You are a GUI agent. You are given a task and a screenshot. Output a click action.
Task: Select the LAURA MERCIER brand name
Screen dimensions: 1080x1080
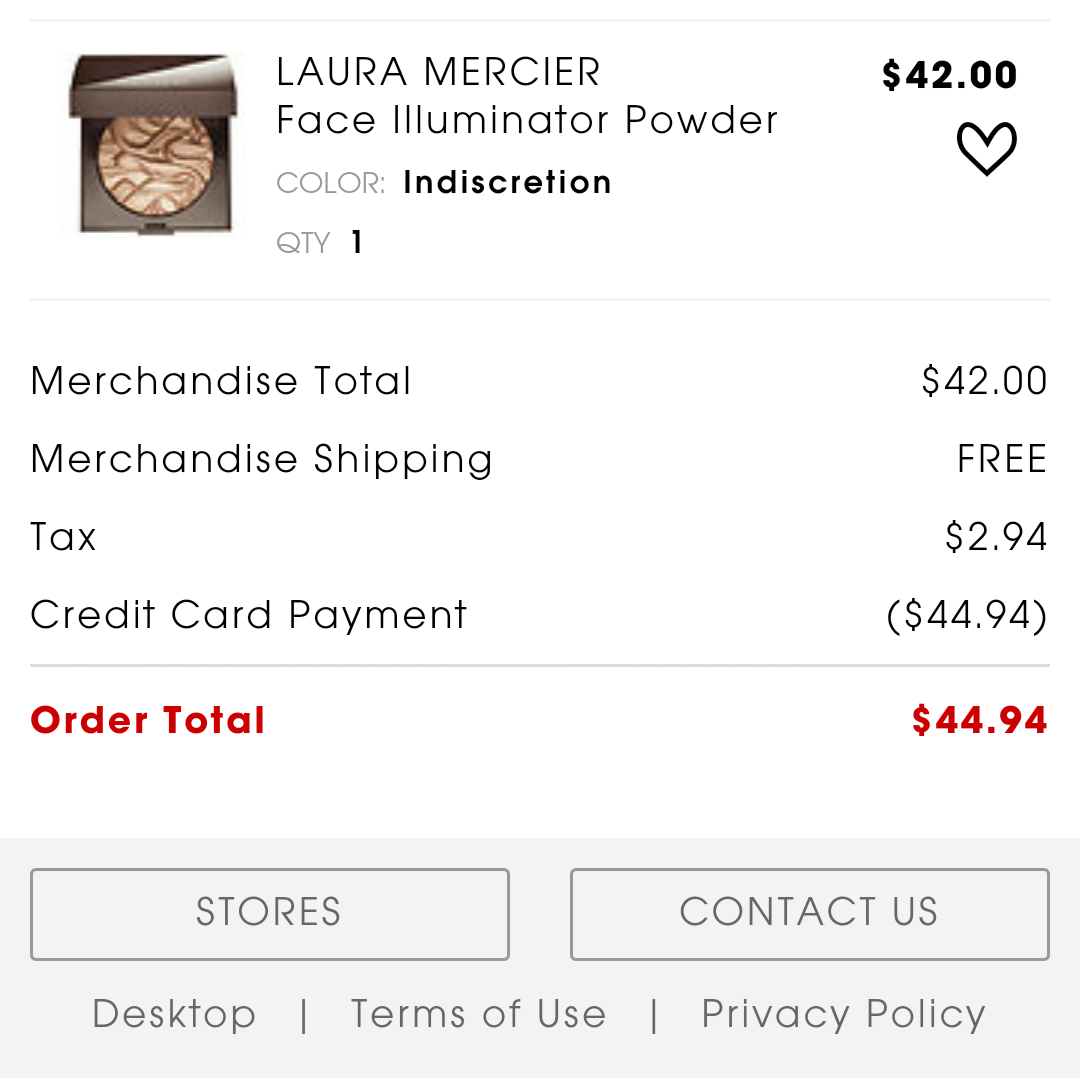(438, 72)
